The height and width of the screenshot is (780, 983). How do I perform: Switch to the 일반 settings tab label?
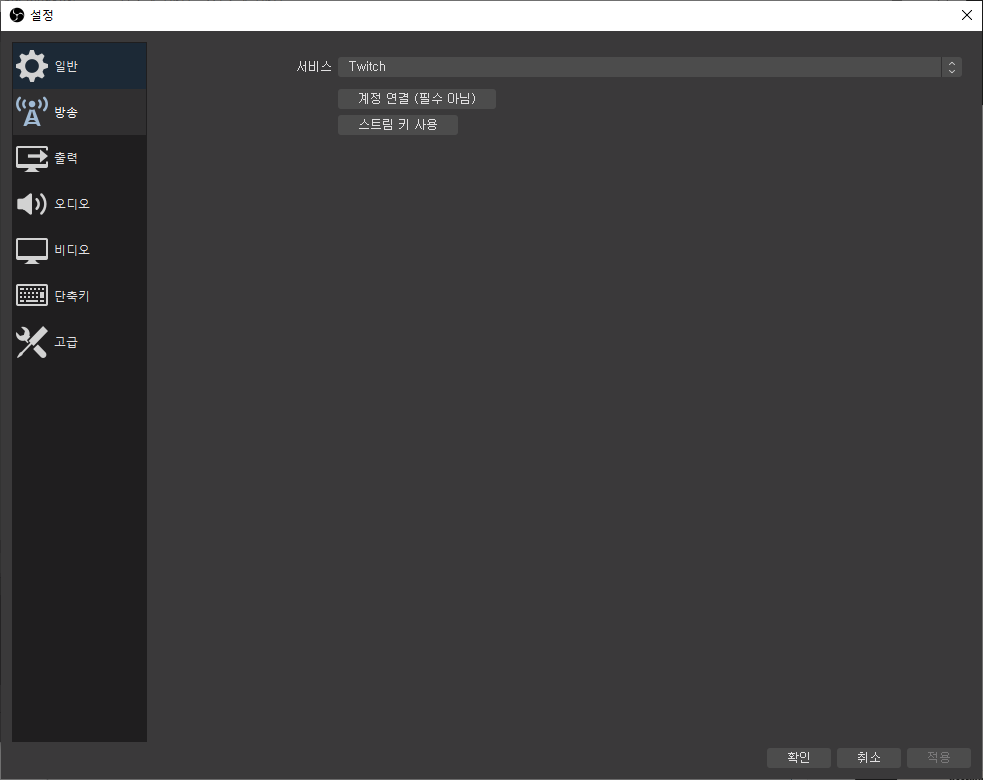pyautogui.click(x=66, y=66)
